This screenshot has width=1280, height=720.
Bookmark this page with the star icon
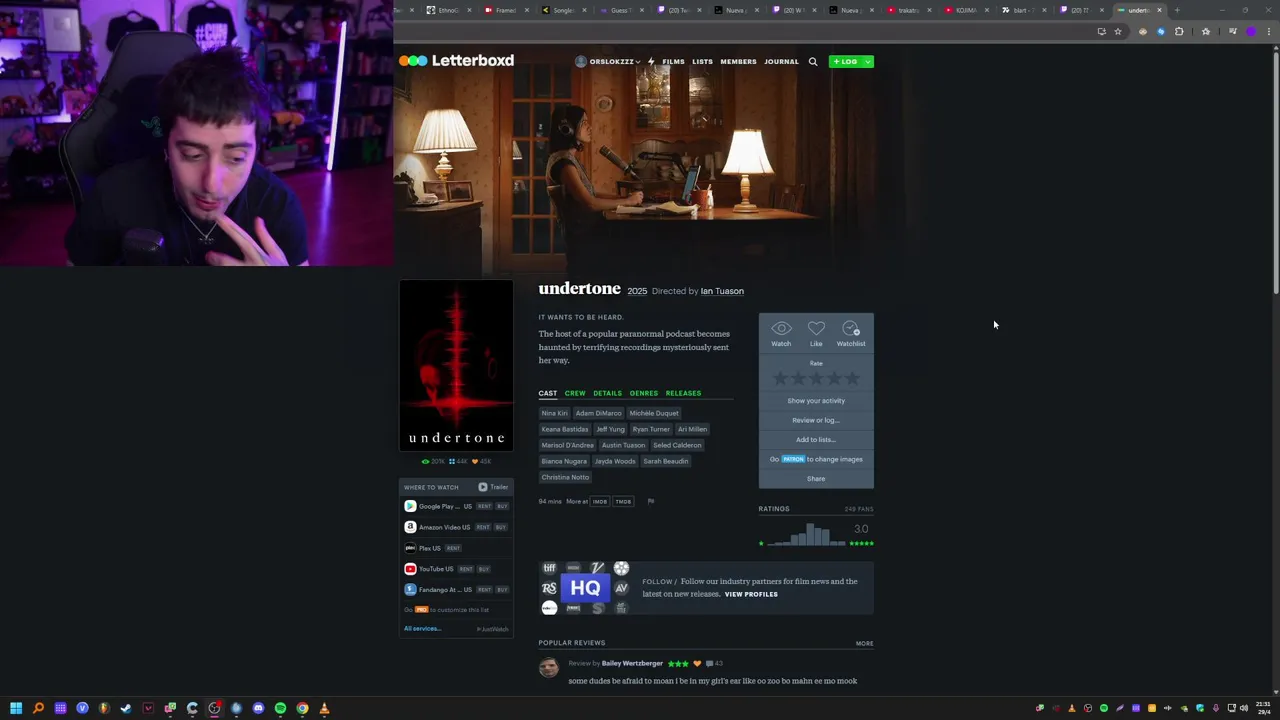1118,31
